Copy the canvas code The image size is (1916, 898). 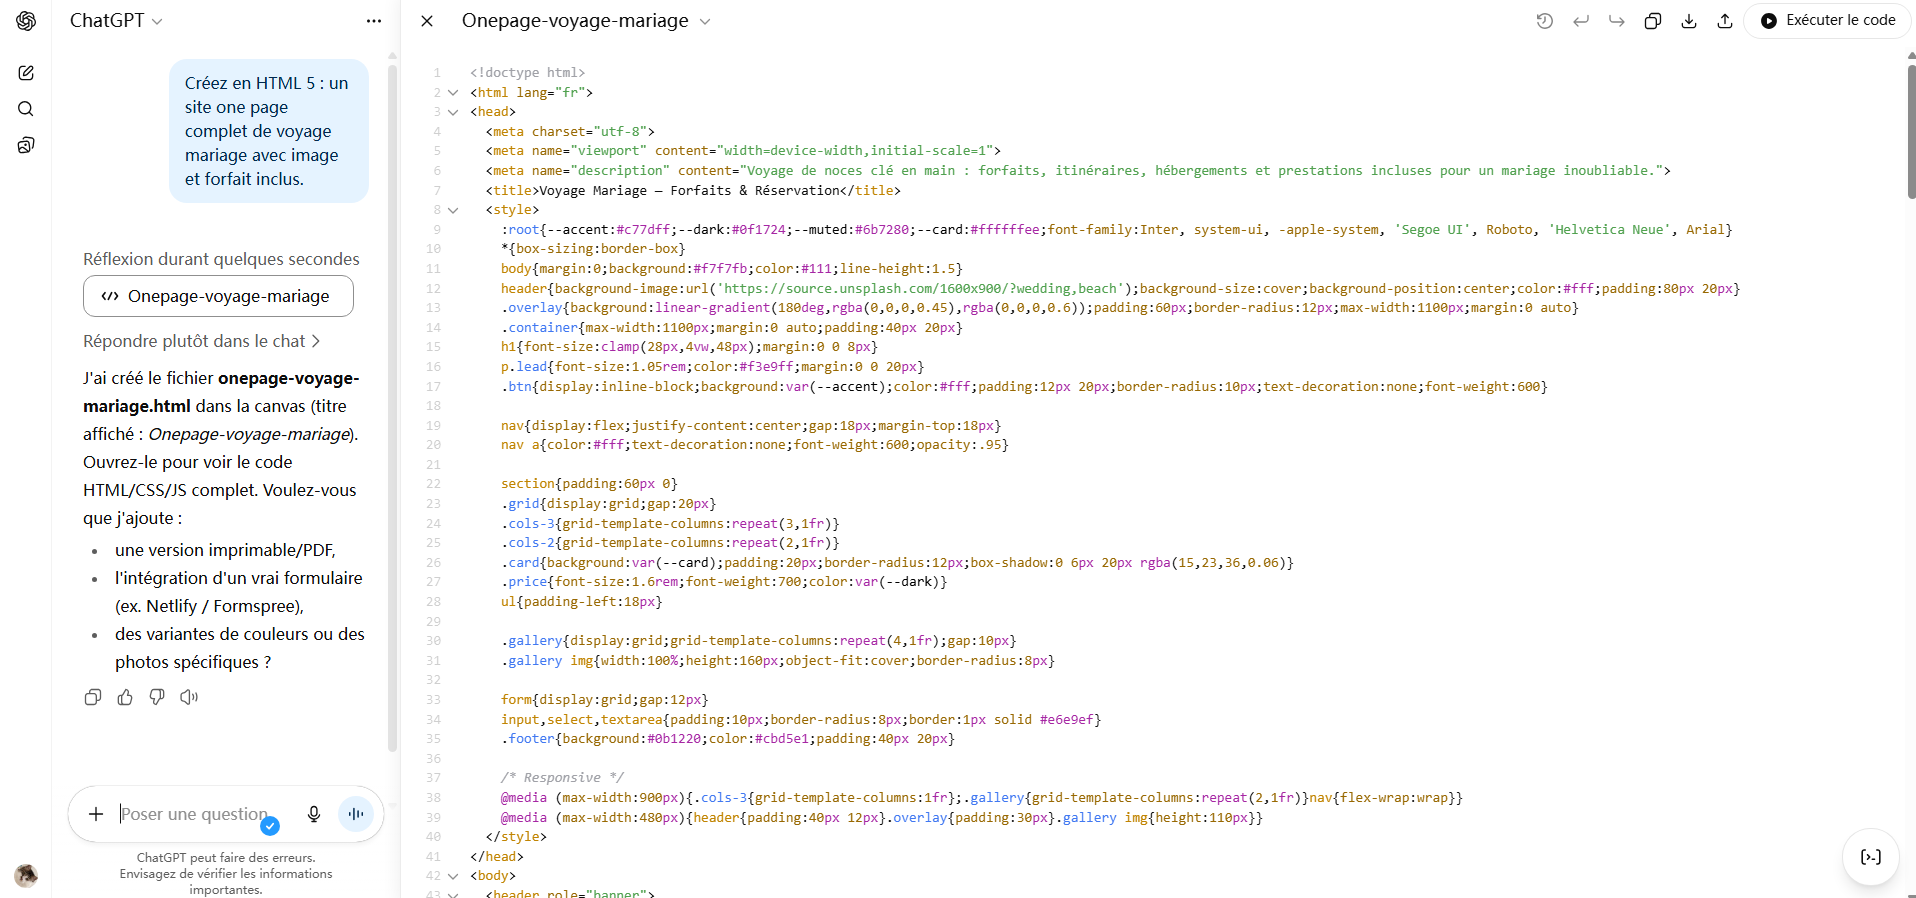[x=1653, y=21]
